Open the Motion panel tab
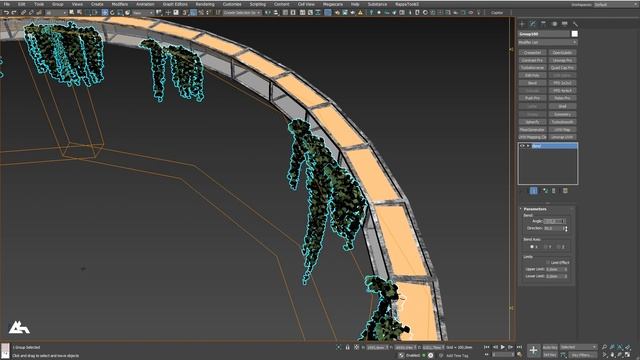 (554, 24)
